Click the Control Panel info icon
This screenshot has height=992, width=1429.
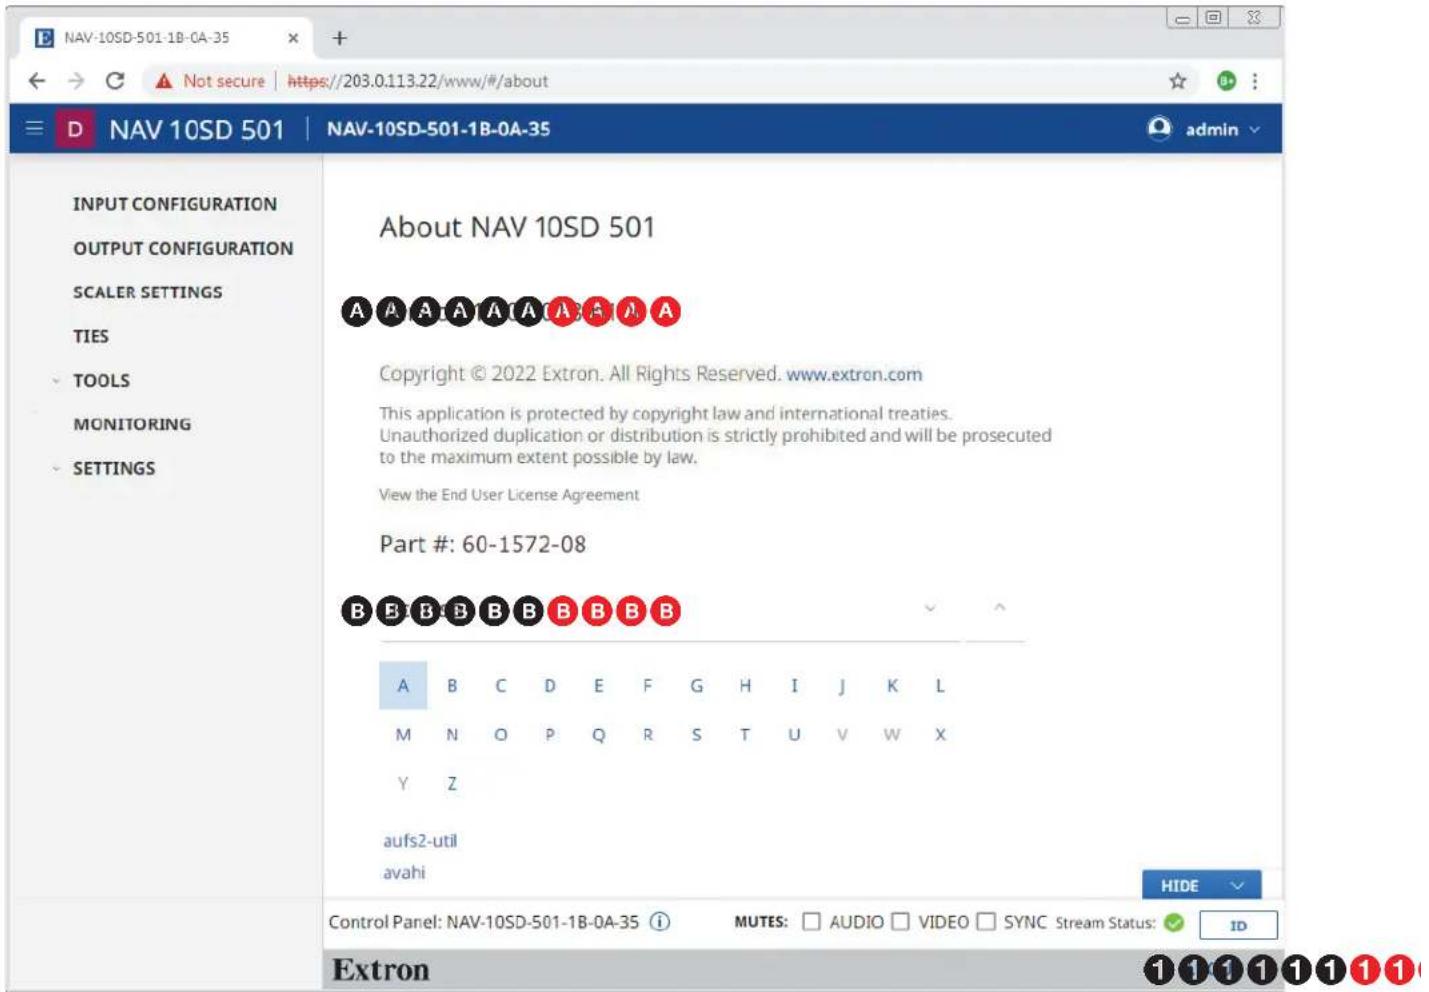click(660, 922)
